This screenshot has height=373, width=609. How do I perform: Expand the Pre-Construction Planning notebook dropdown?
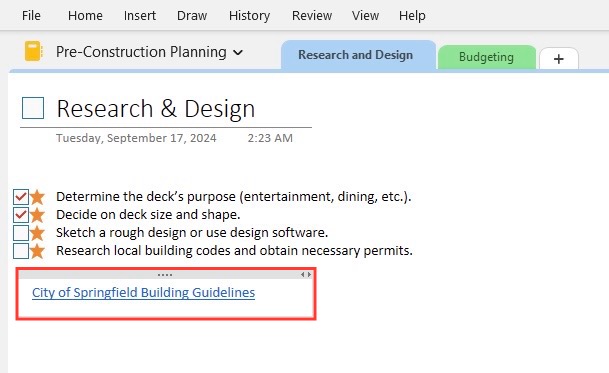pos(238,52)
